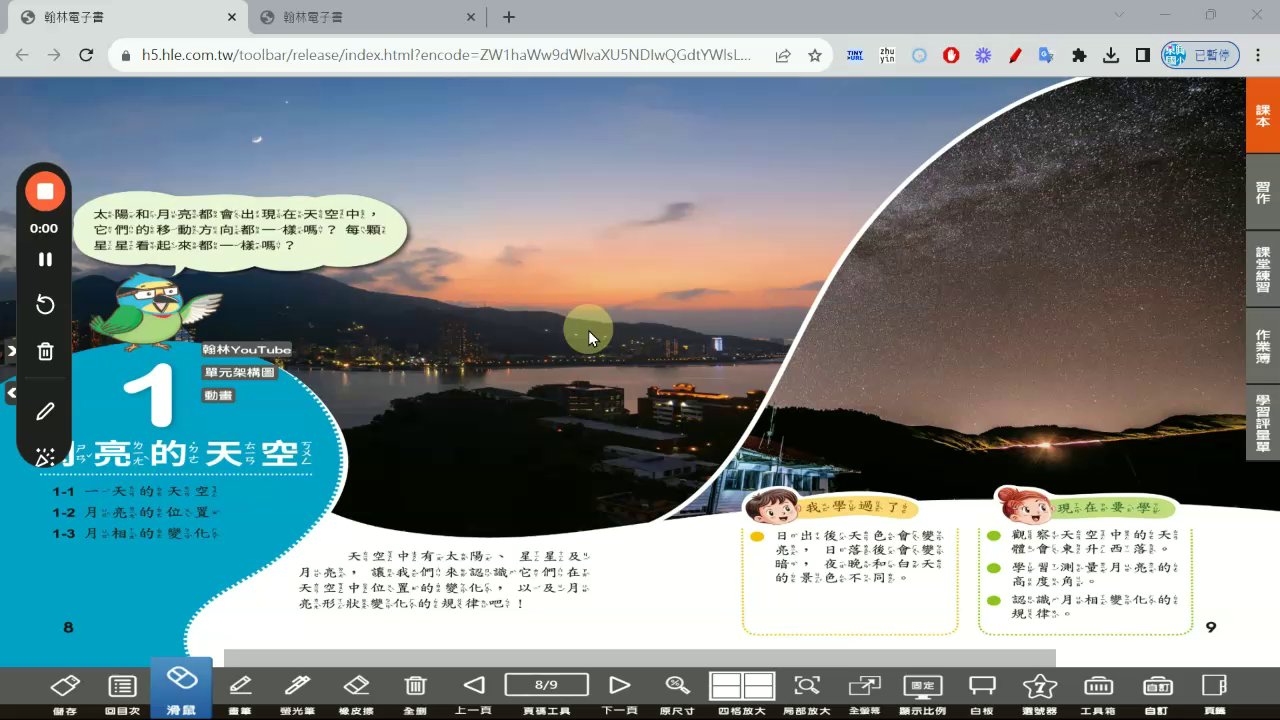This screenshot has width=1280, height=720.
Task: Click the red marker pen extension icon
Action: coord(1015,56)
